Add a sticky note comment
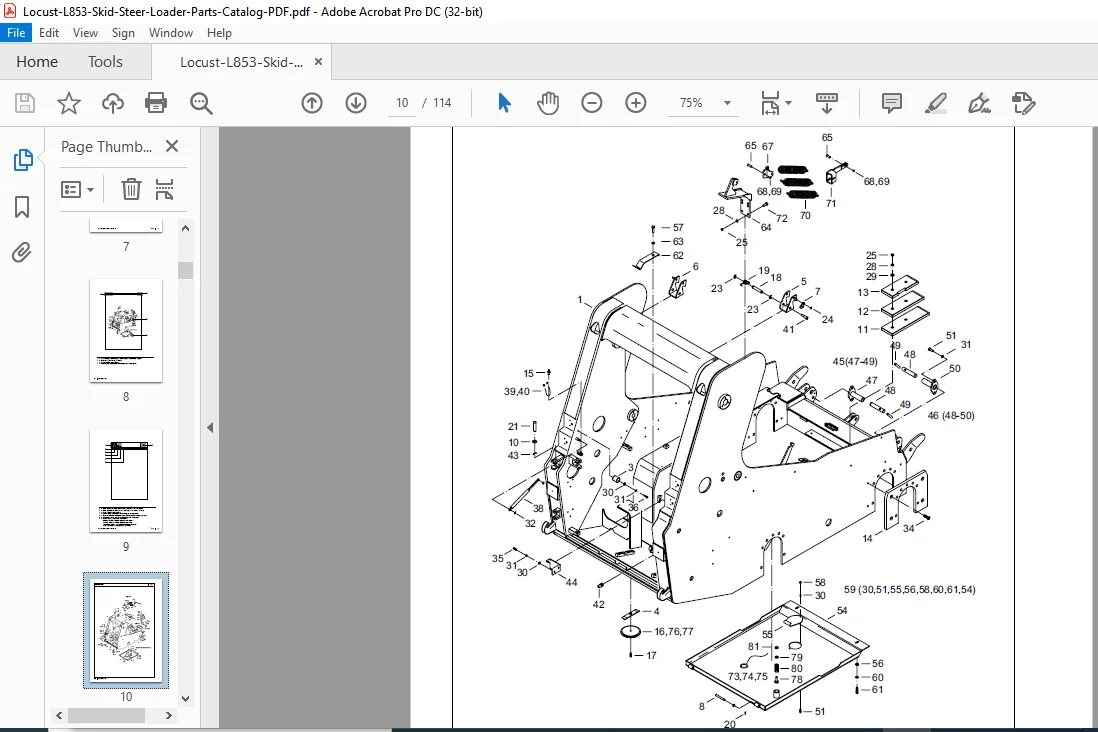Screen dimensions: 1098x732 click(891, 103)
